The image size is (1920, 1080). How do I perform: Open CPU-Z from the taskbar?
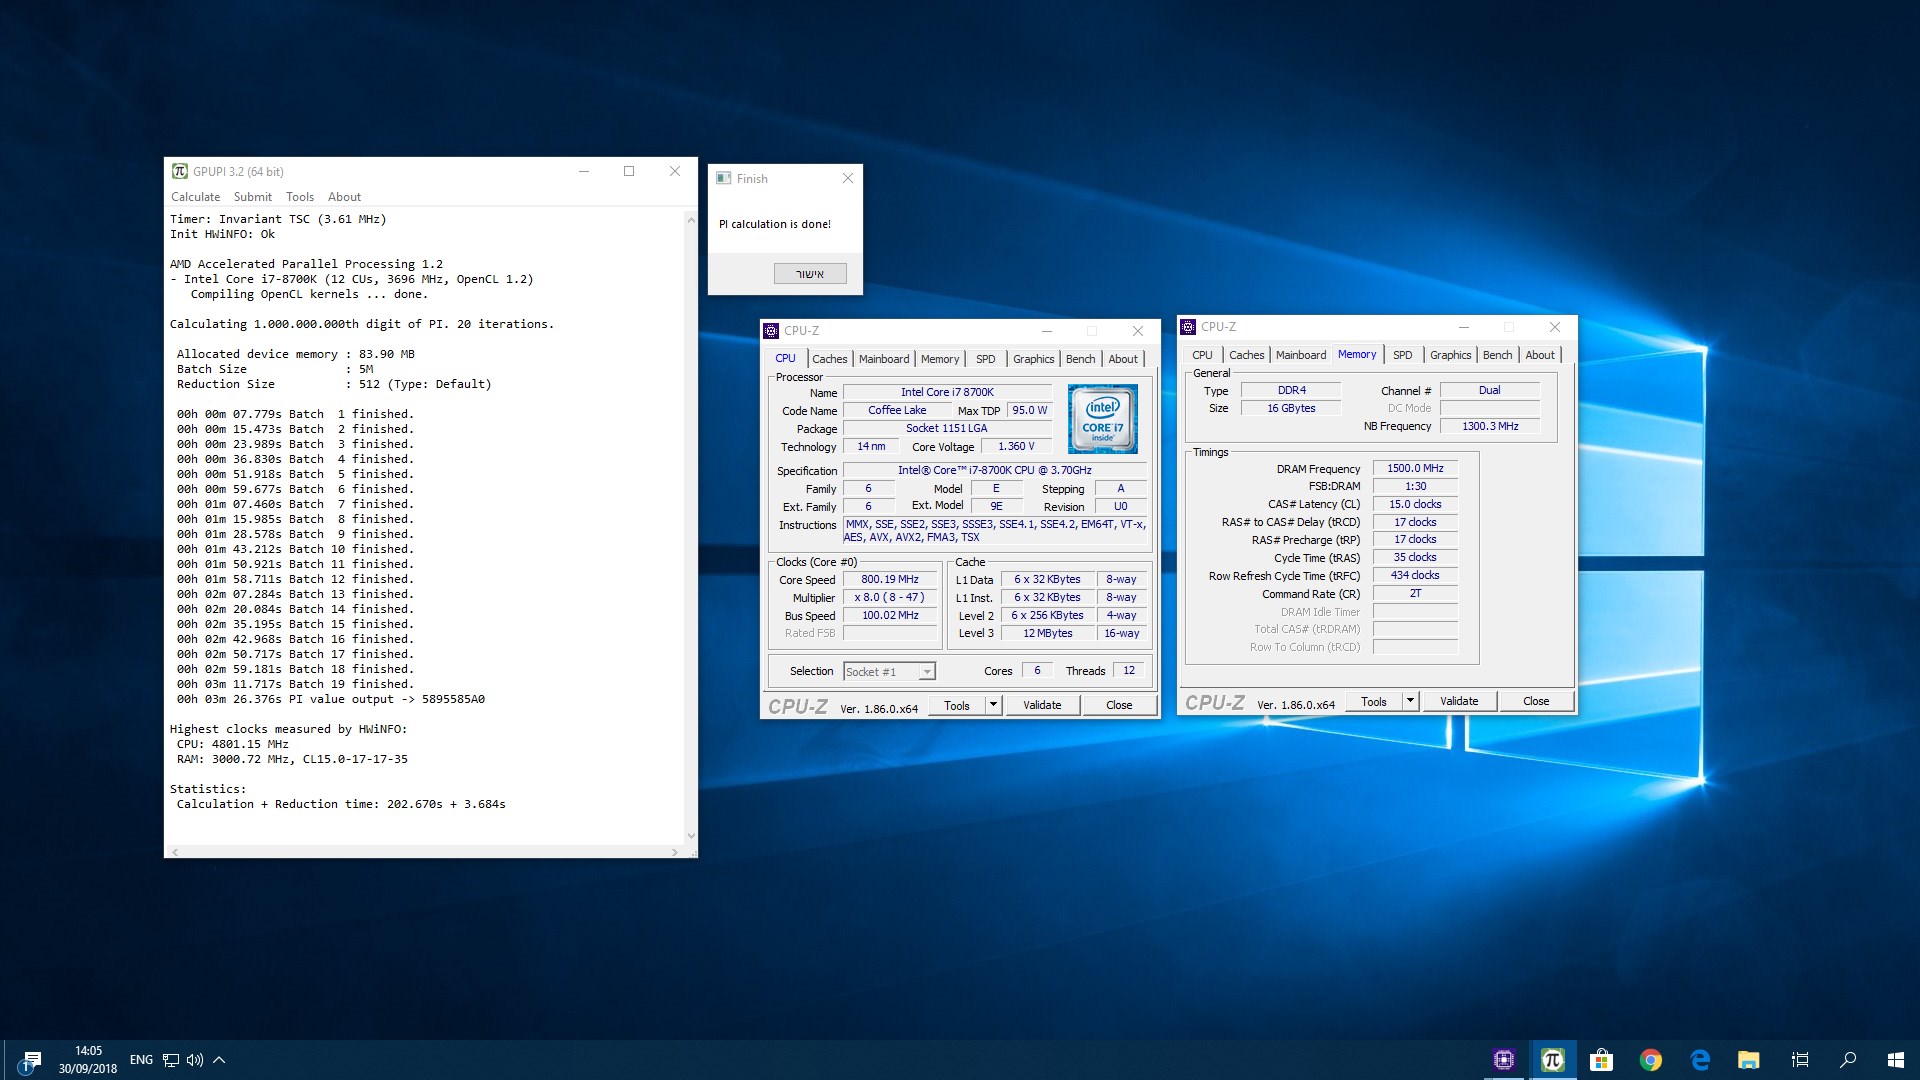pos(1503,1060)
